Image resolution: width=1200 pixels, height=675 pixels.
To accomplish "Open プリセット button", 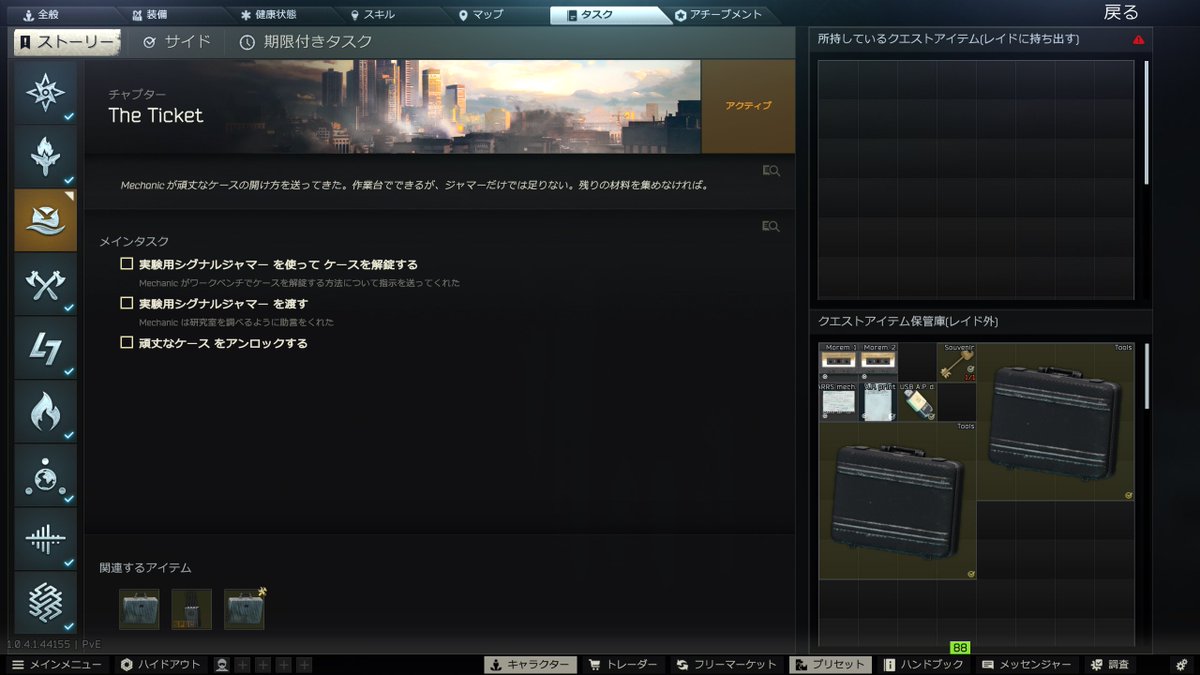I will pyautogui.click(x=829, y=665).
